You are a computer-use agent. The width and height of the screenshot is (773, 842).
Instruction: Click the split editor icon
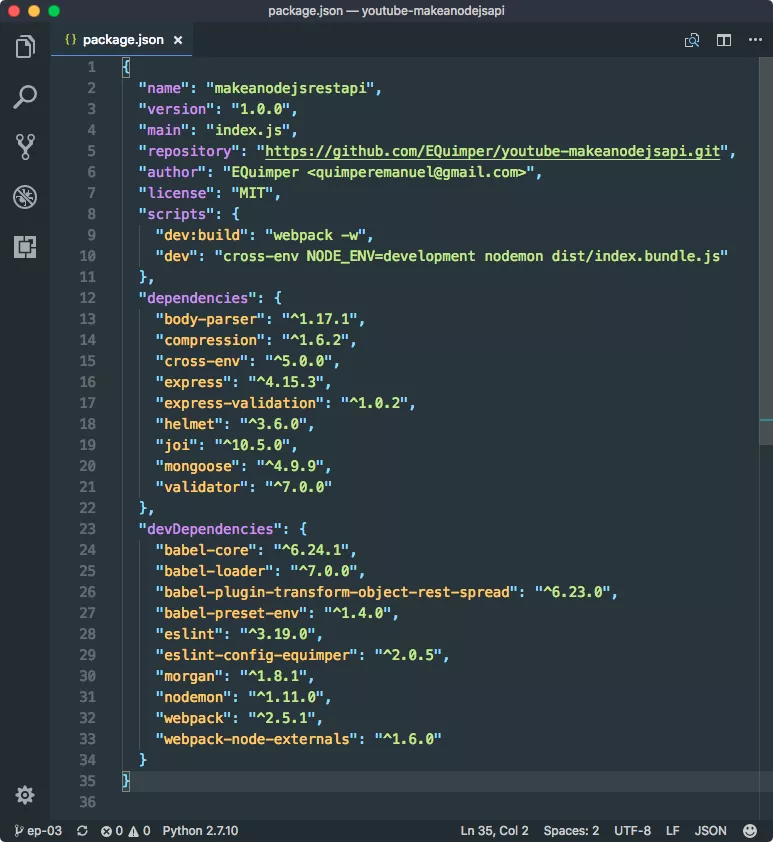coord(724,40)
